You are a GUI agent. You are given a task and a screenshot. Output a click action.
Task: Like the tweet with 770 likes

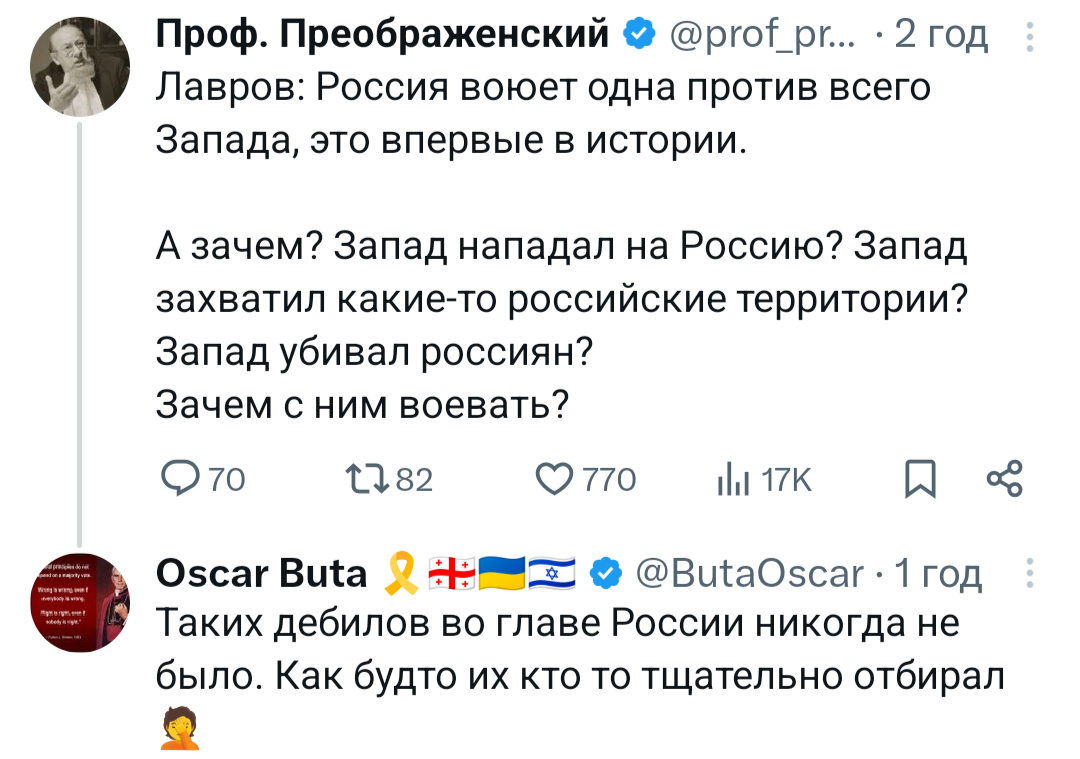555,480
